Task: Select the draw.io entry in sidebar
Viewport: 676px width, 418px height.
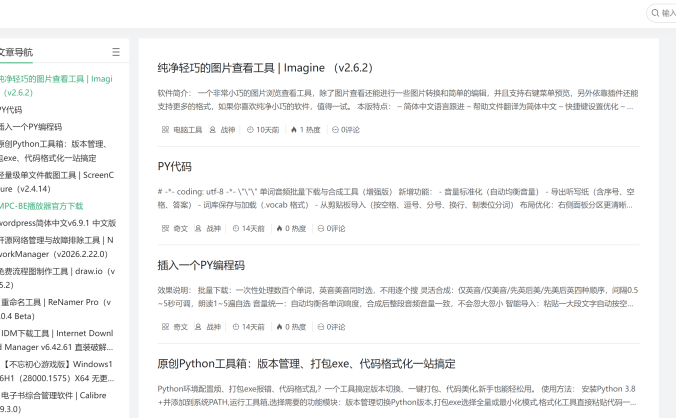Action: click(58, 278)
